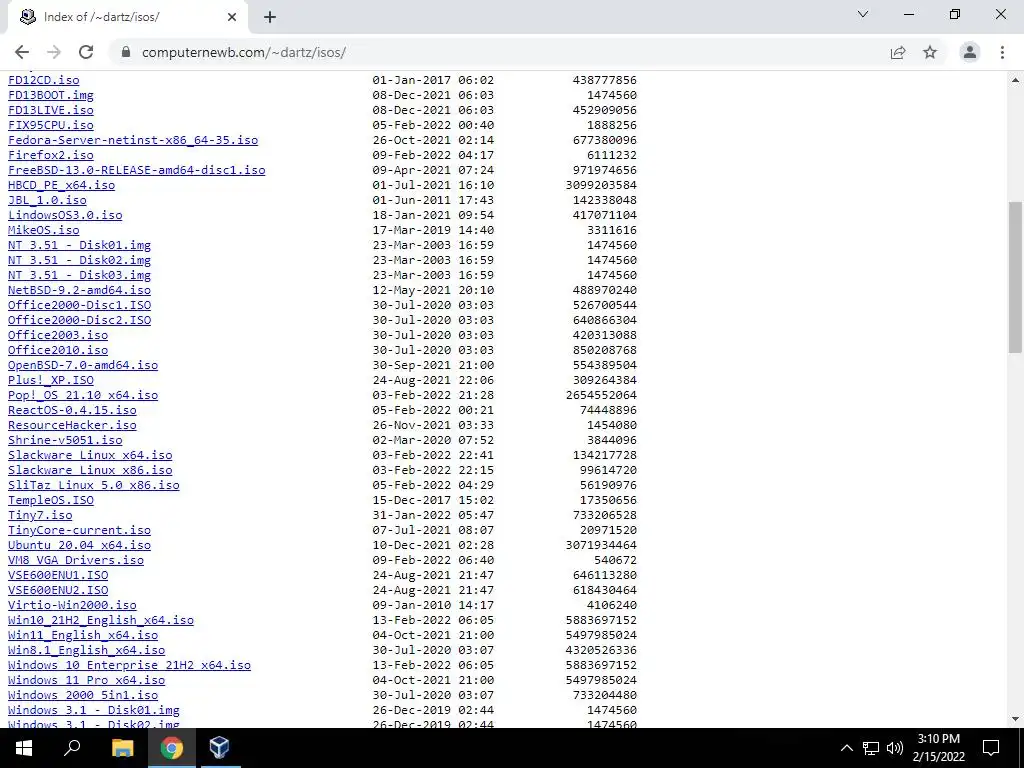Open LindowsOS3.0.iso link
Viewport: 1024px width, 768px height.
click(x=65, y=215)
